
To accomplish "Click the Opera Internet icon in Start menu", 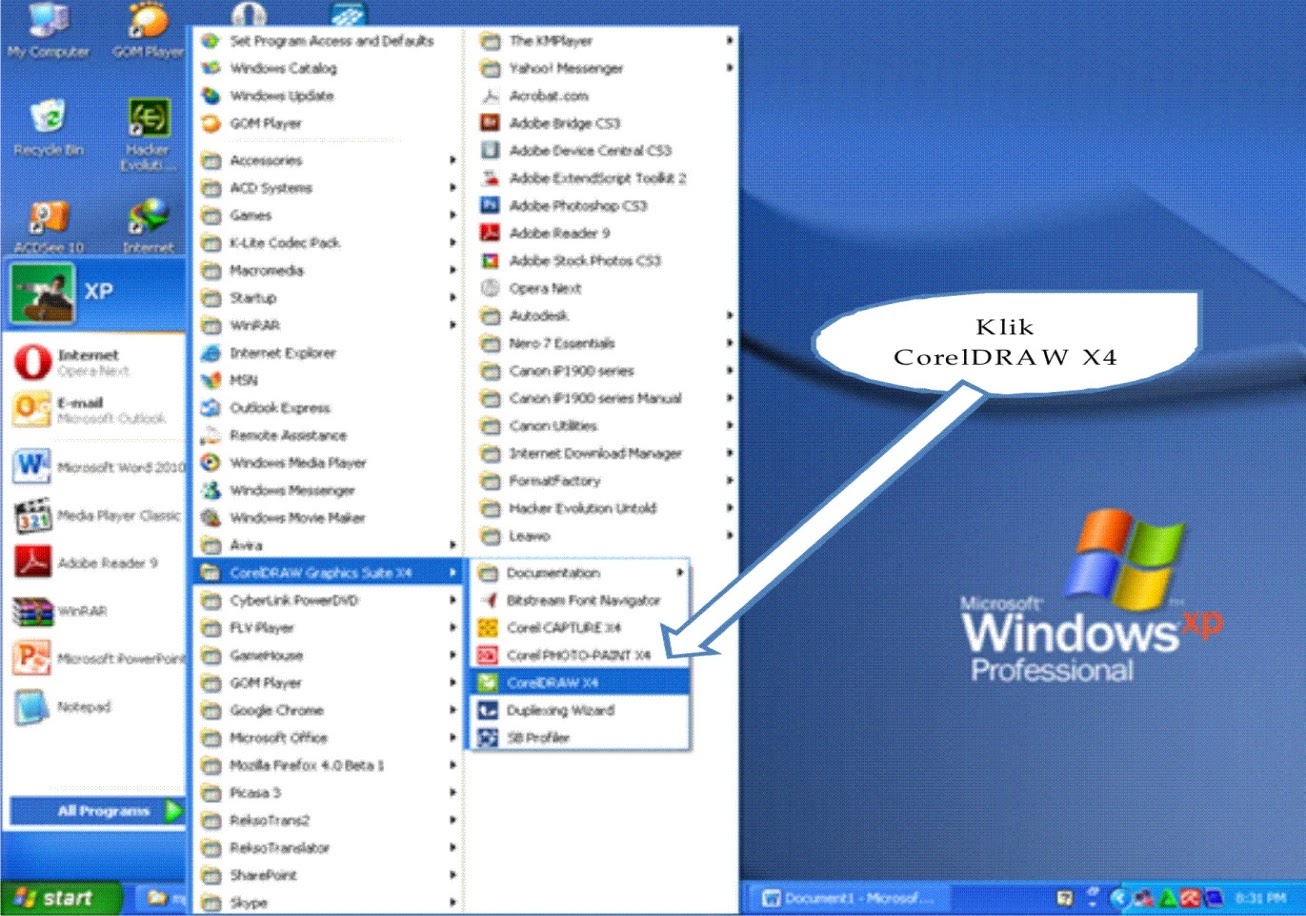I will pyautogui.click(x=31, y=362).
